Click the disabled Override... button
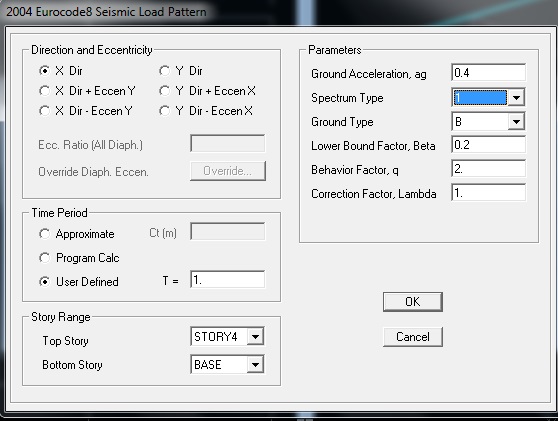 coord(228,171)
